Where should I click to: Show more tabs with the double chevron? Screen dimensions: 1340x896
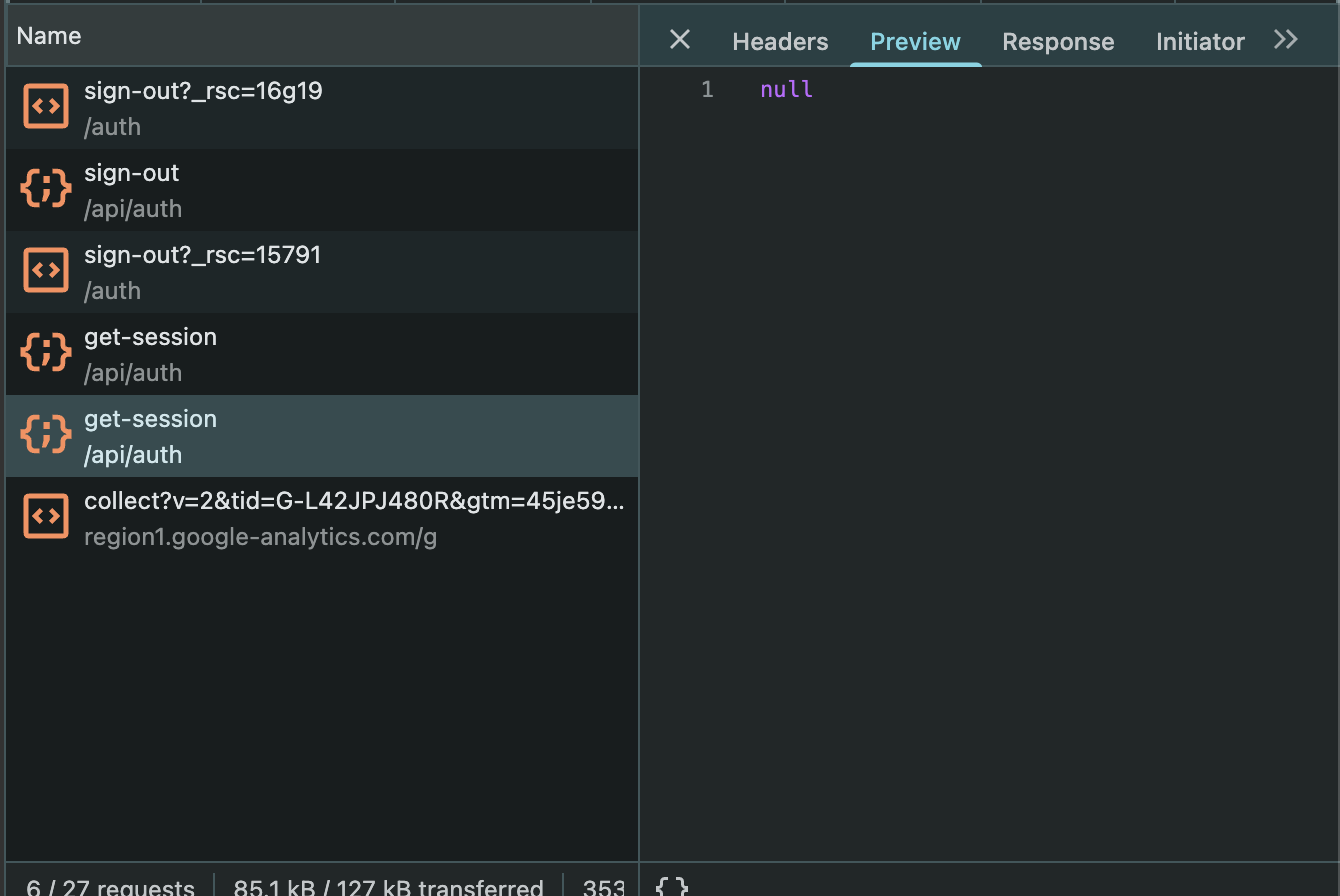[1286, 40]
